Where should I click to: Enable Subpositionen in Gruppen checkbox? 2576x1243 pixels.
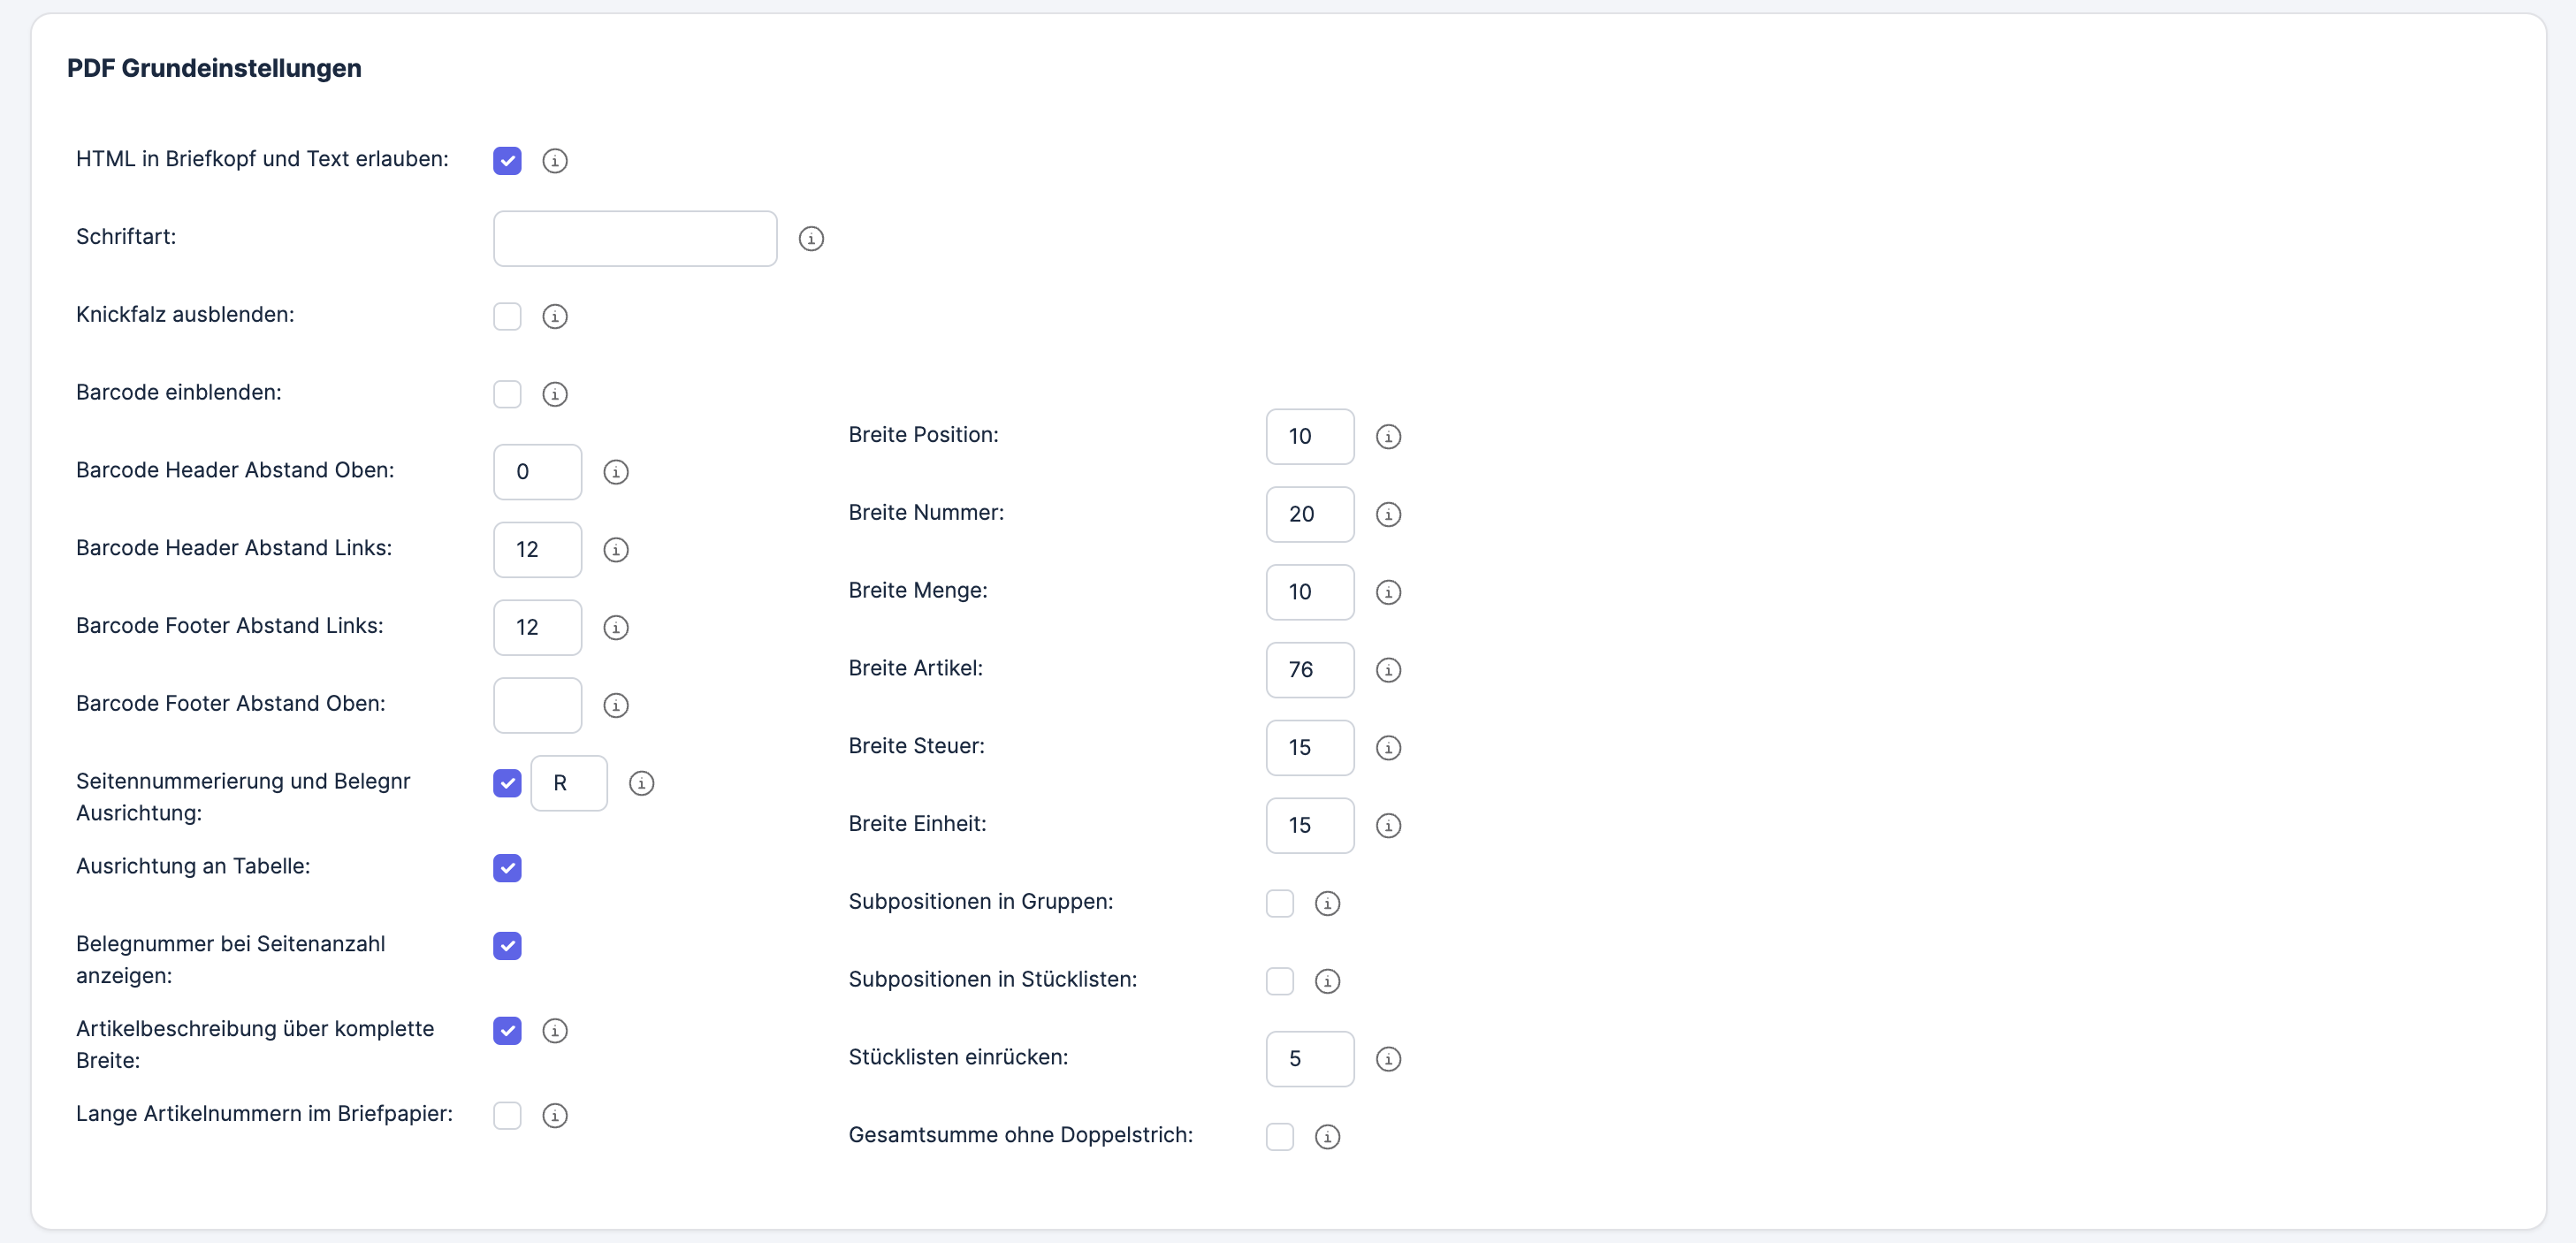coord(1280,903)
